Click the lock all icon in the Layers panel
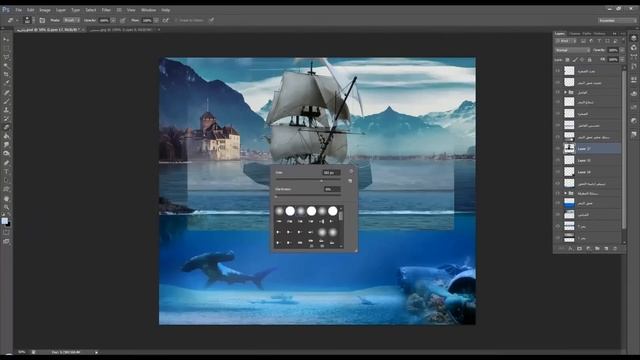The image size is (640, 360). point(589,60)
